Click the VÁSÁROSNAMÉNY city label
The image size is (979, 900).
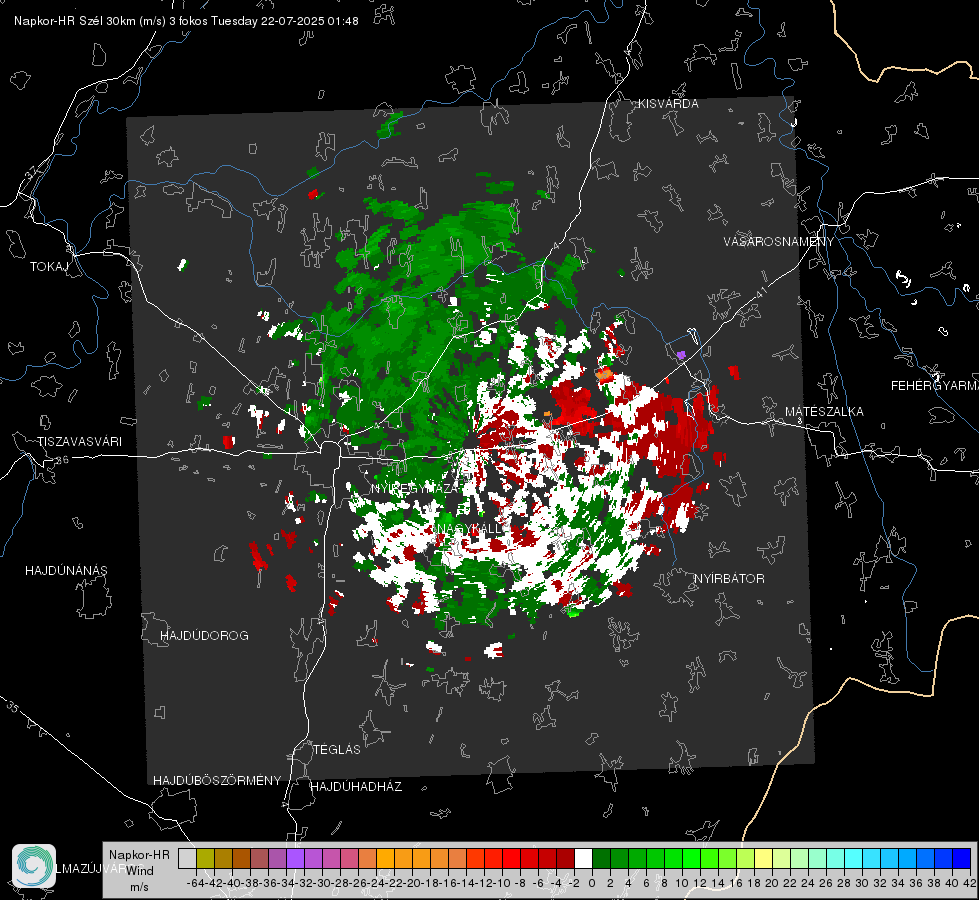(779, 242)
